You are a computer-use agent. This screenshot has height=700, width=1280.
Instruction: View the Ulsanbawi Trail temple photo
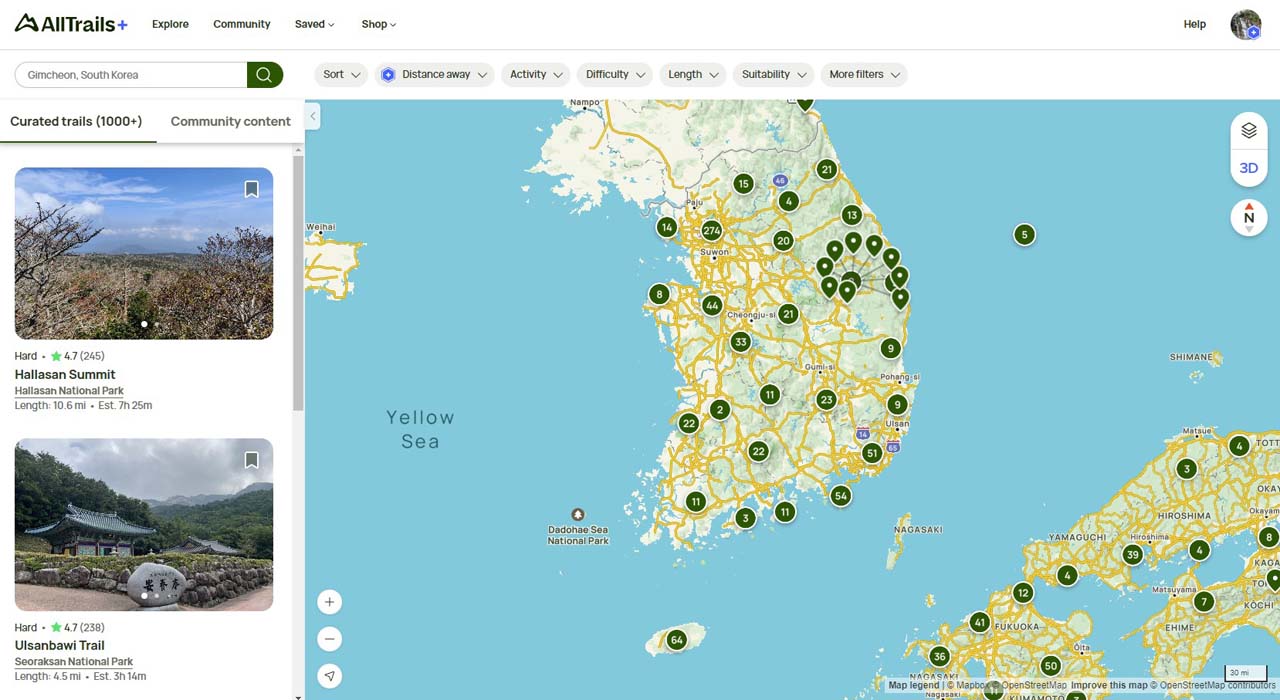[x=144, y=524]
